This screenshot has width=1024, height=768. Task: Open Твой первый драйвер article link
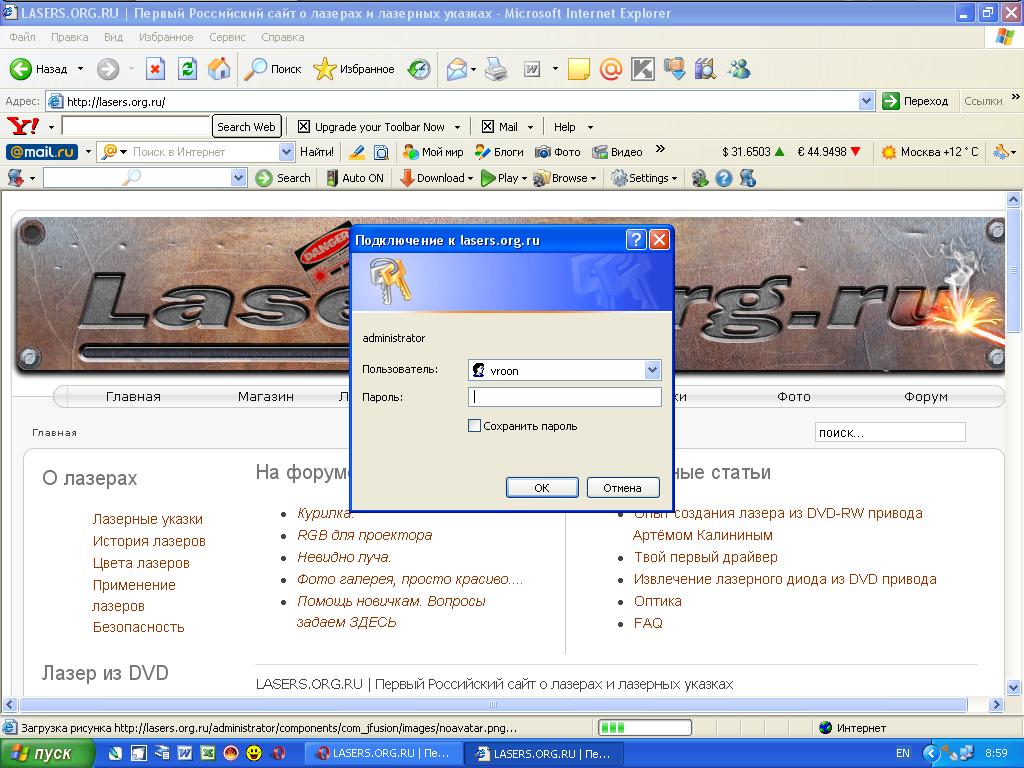coord(705,557)
